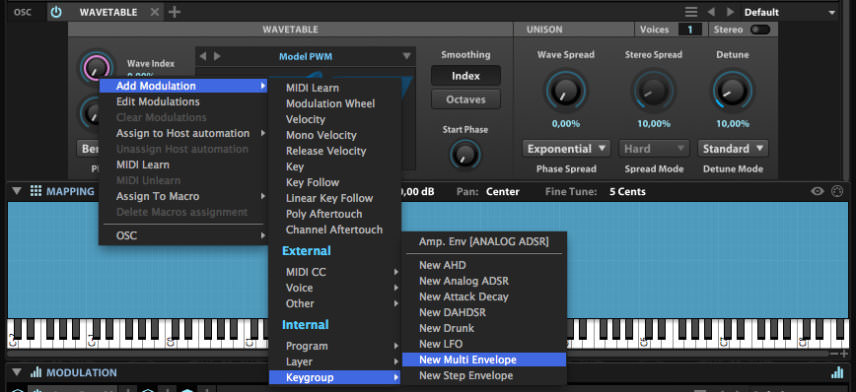The height and width of the screenshot is (392, 856).
Task: Select Linear Key Follow source
Action: tap(335, 198)
